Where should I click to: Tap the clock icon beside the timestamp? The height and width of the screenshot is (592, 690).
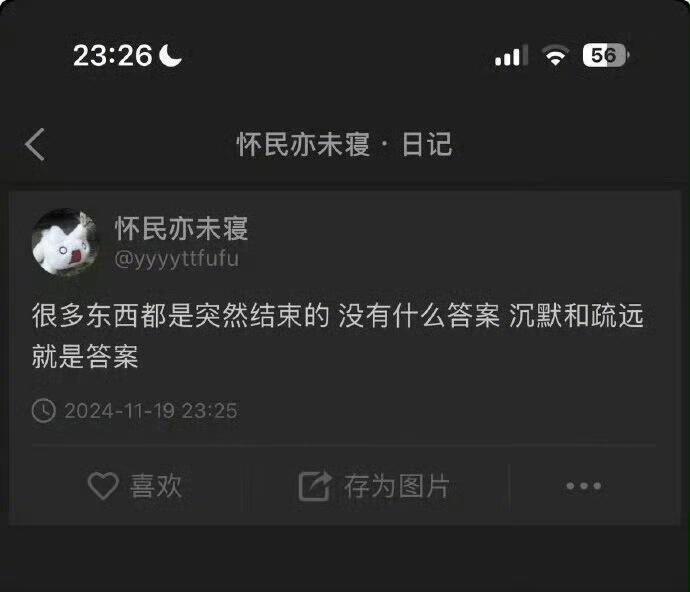pyautogui.click(x=44, y=411)
